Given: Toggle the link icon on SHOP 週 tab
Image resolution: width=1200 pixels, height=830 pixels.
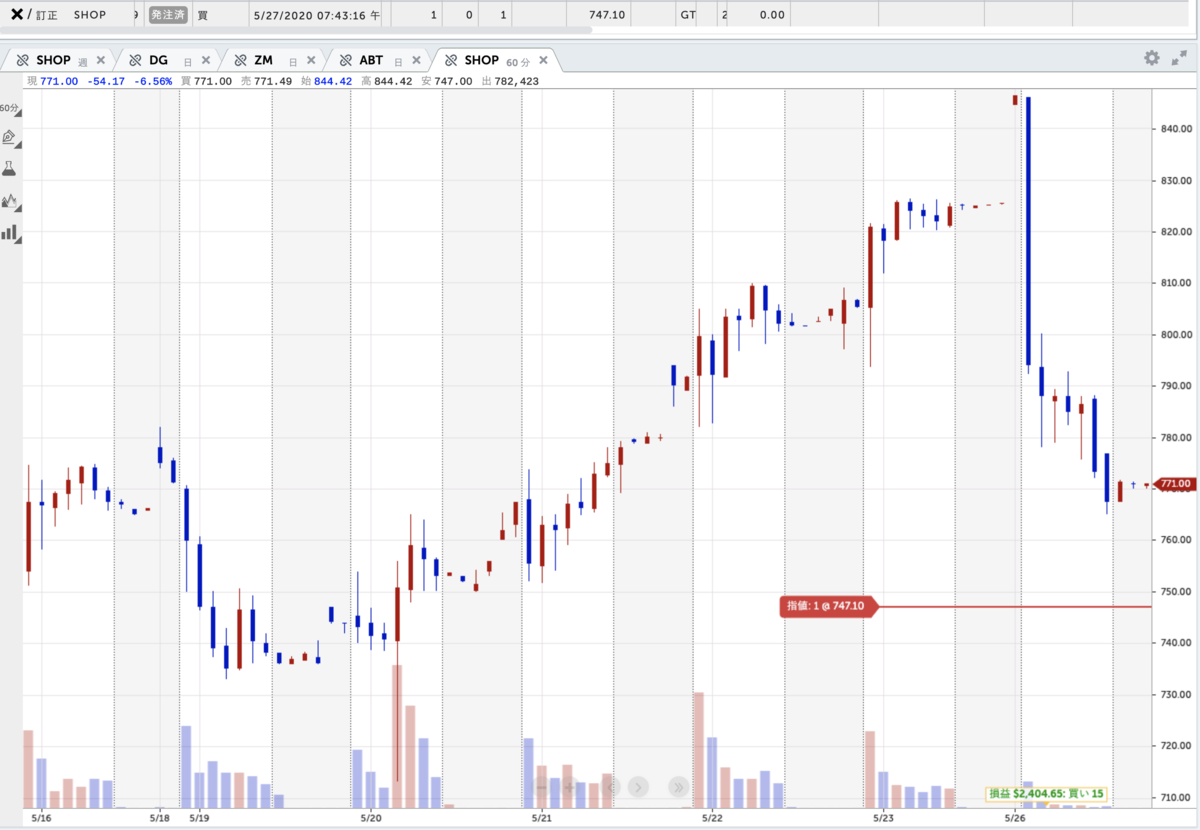Looking at the screenshot, I should 23,60.
